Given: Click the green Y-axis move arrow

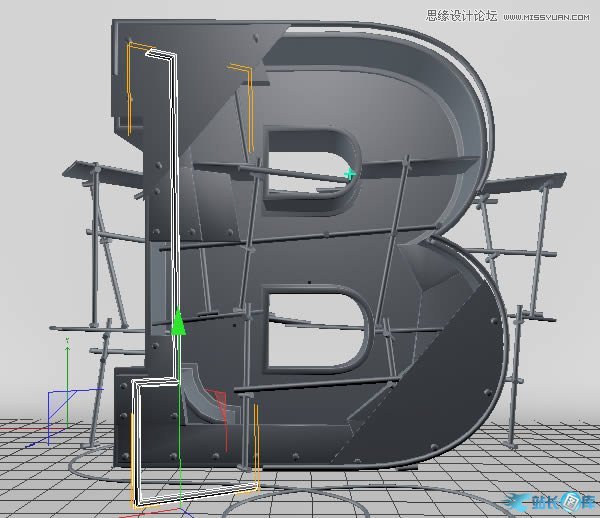Looking at the screenshot, I should click(179, 322).
